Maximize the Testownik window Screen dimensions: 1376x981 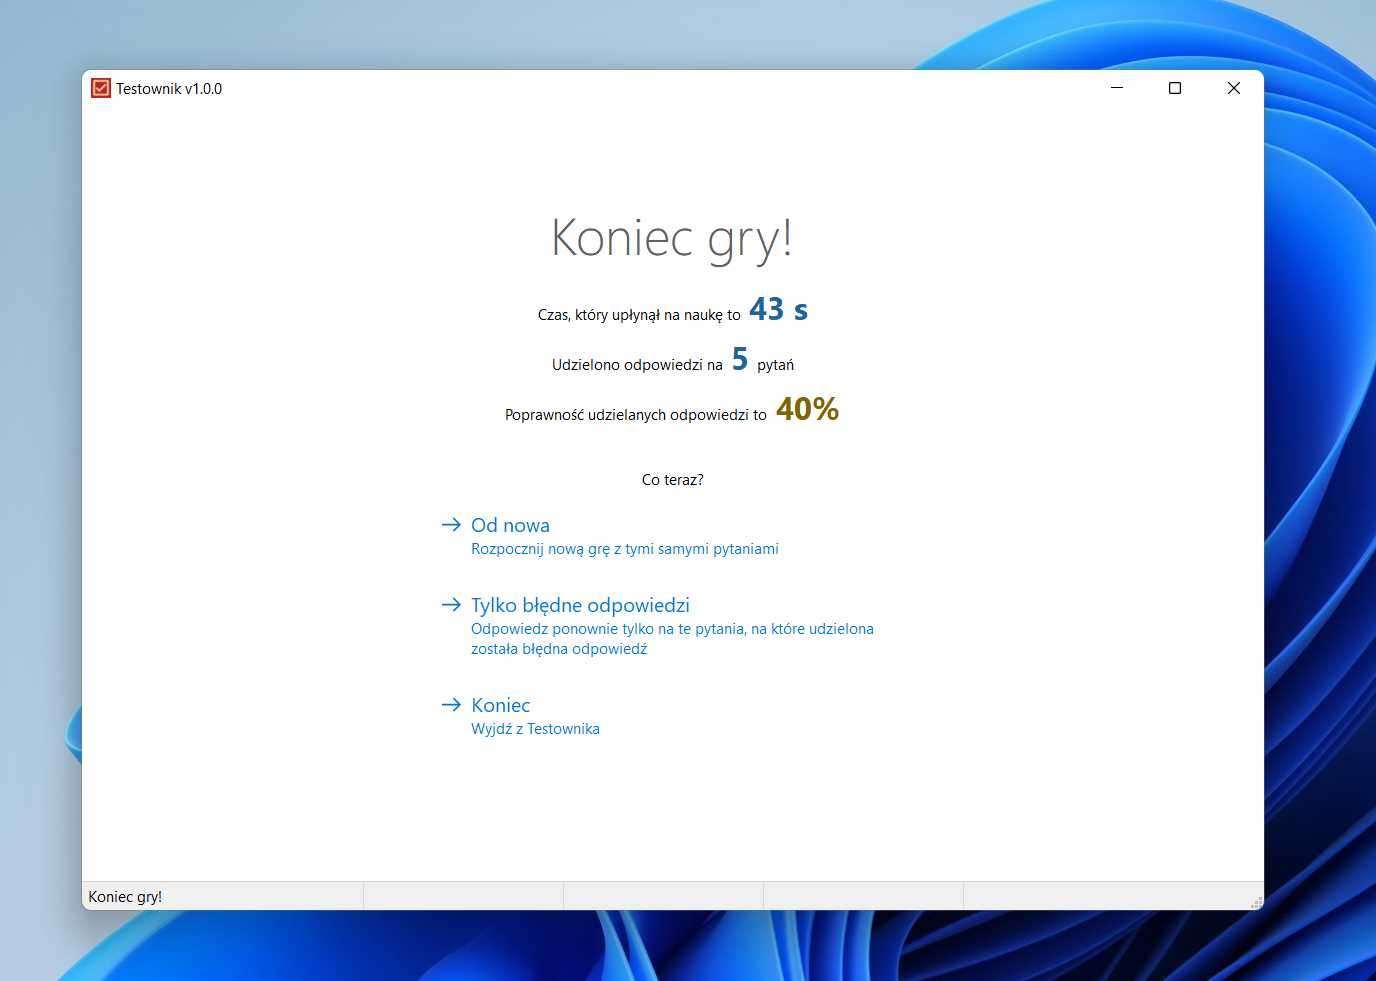[x=1175, y=88]
